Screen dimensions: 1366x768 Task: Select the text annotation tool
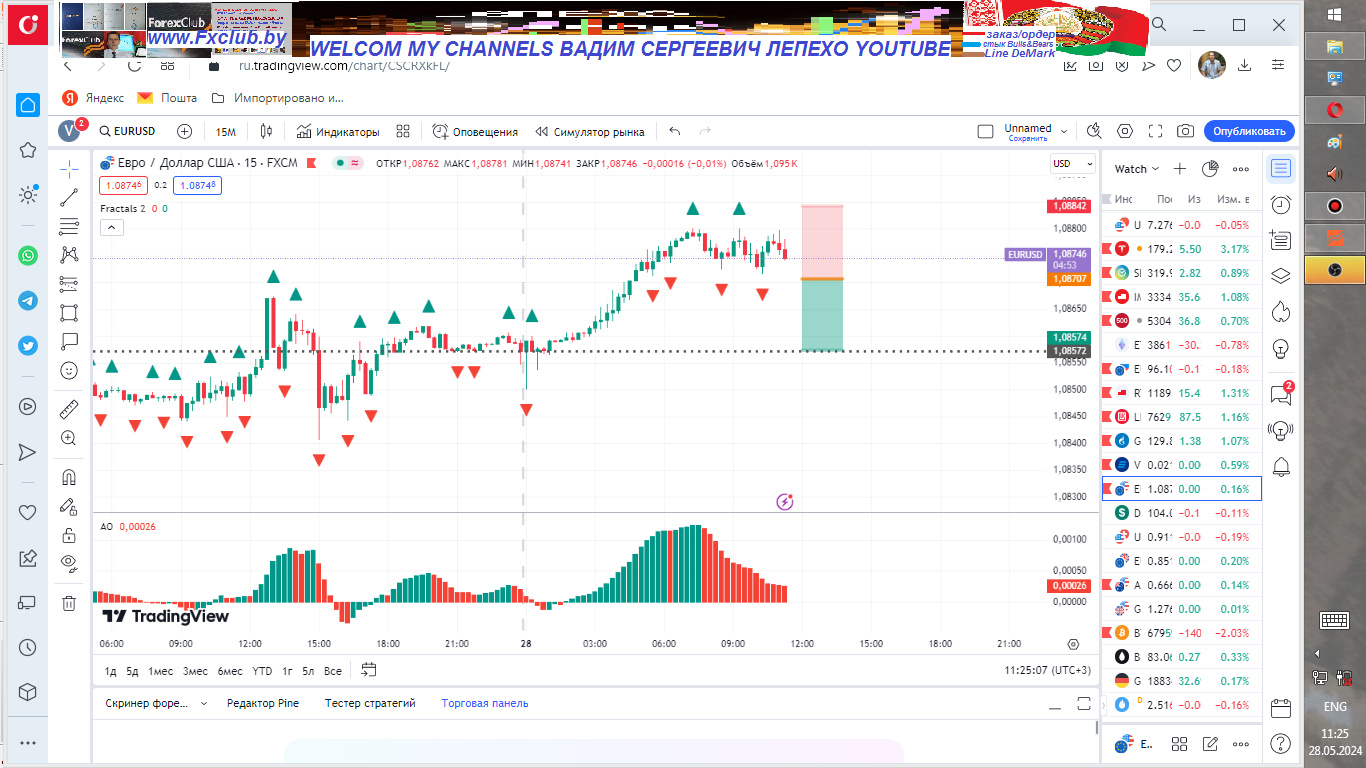coord(69,341)
